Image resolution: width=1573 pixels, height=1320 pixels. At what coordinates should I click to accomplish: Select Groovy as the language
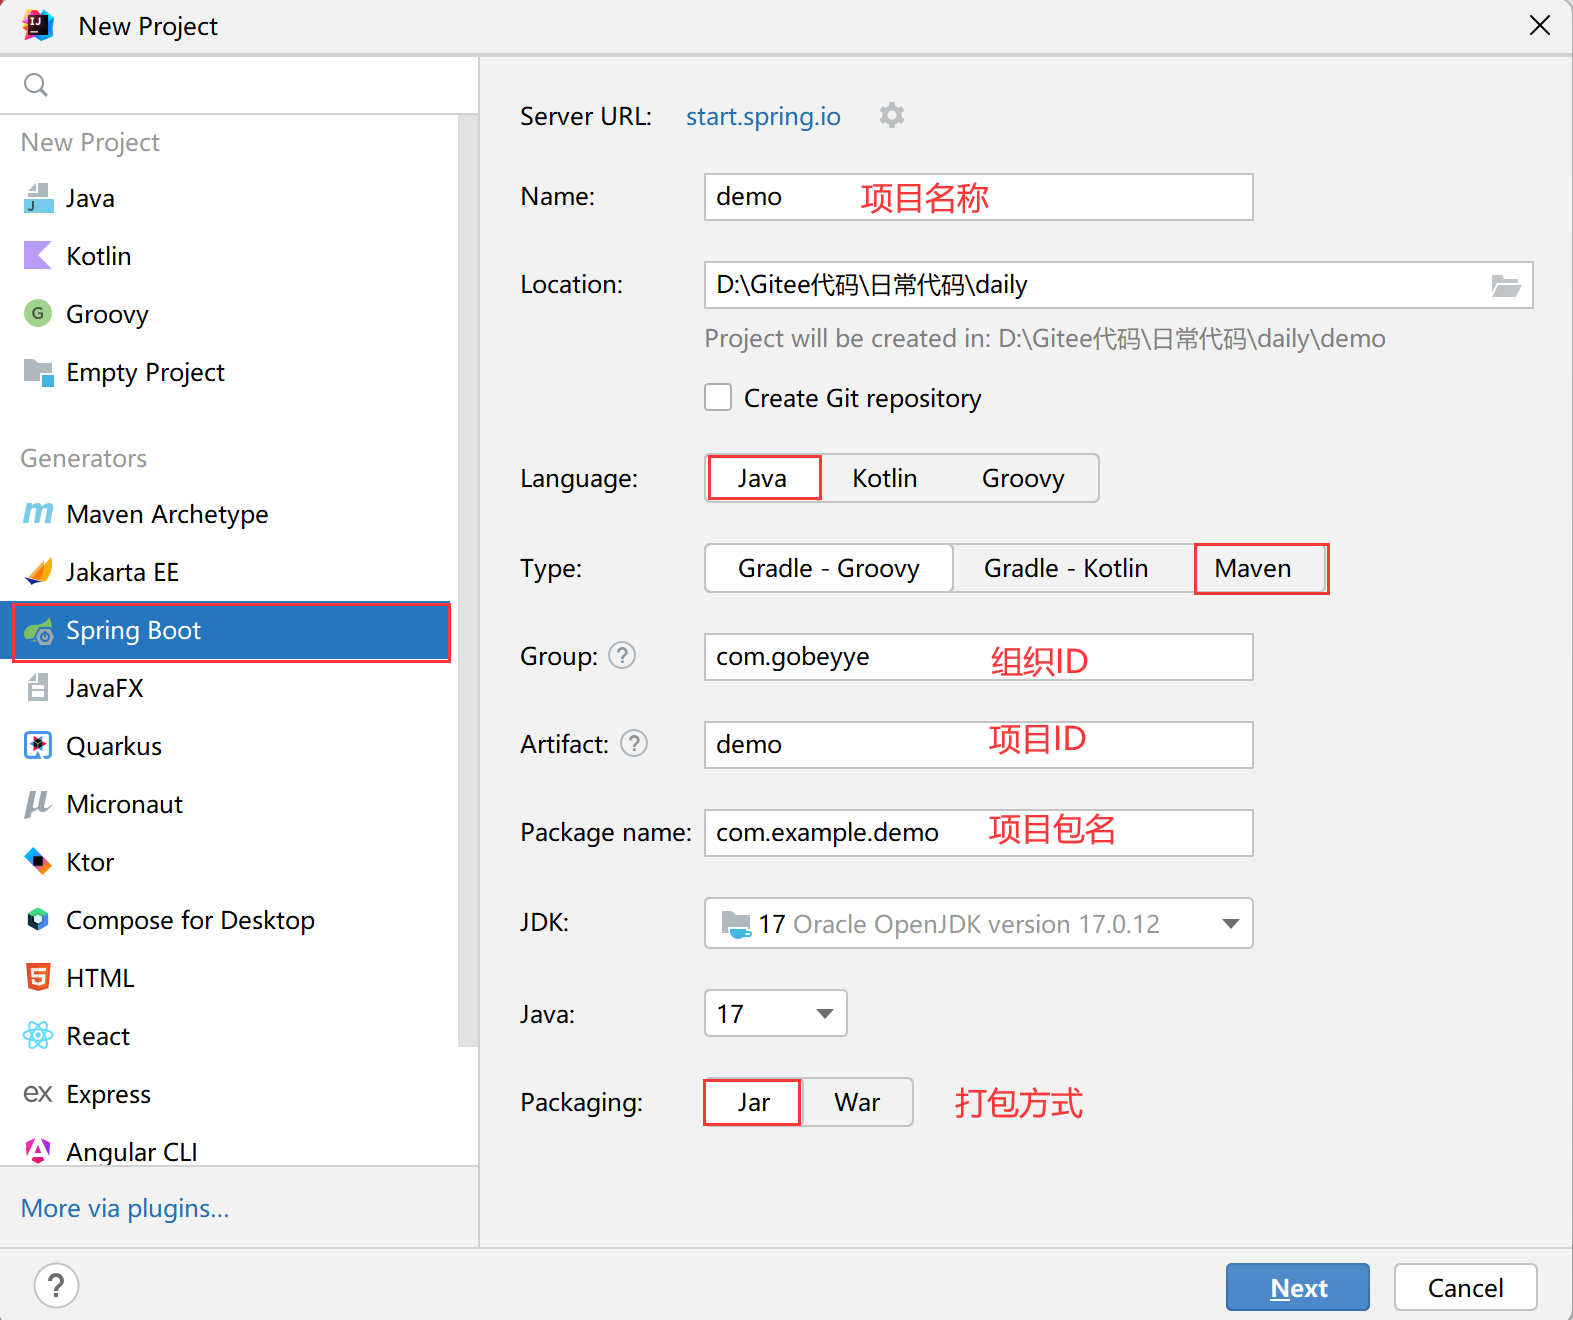click(x=1023, y=478)
